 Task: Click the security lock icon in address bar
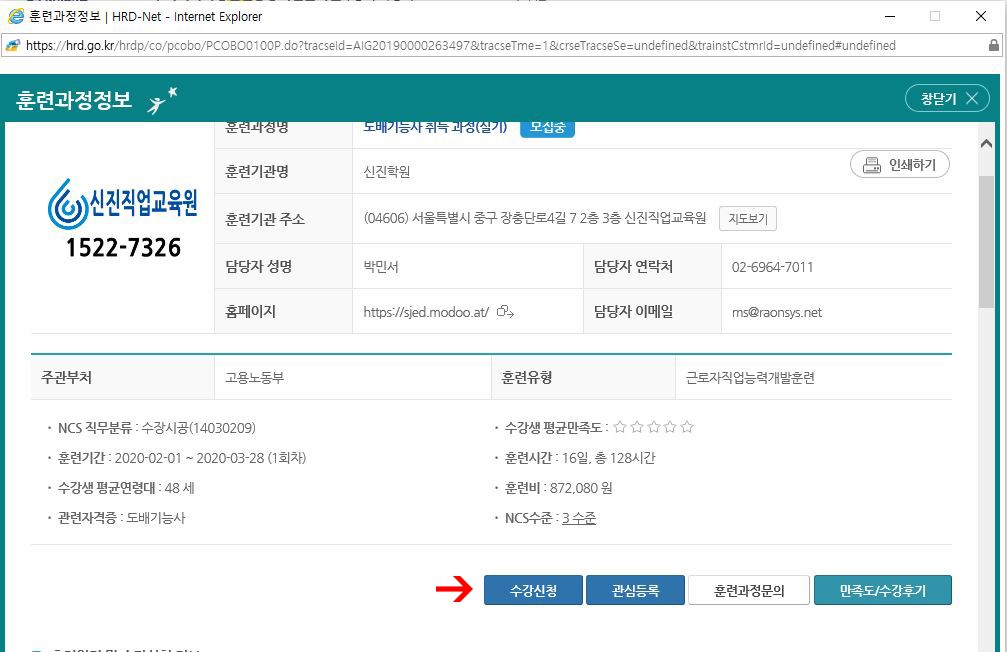[x=993, y=45]
